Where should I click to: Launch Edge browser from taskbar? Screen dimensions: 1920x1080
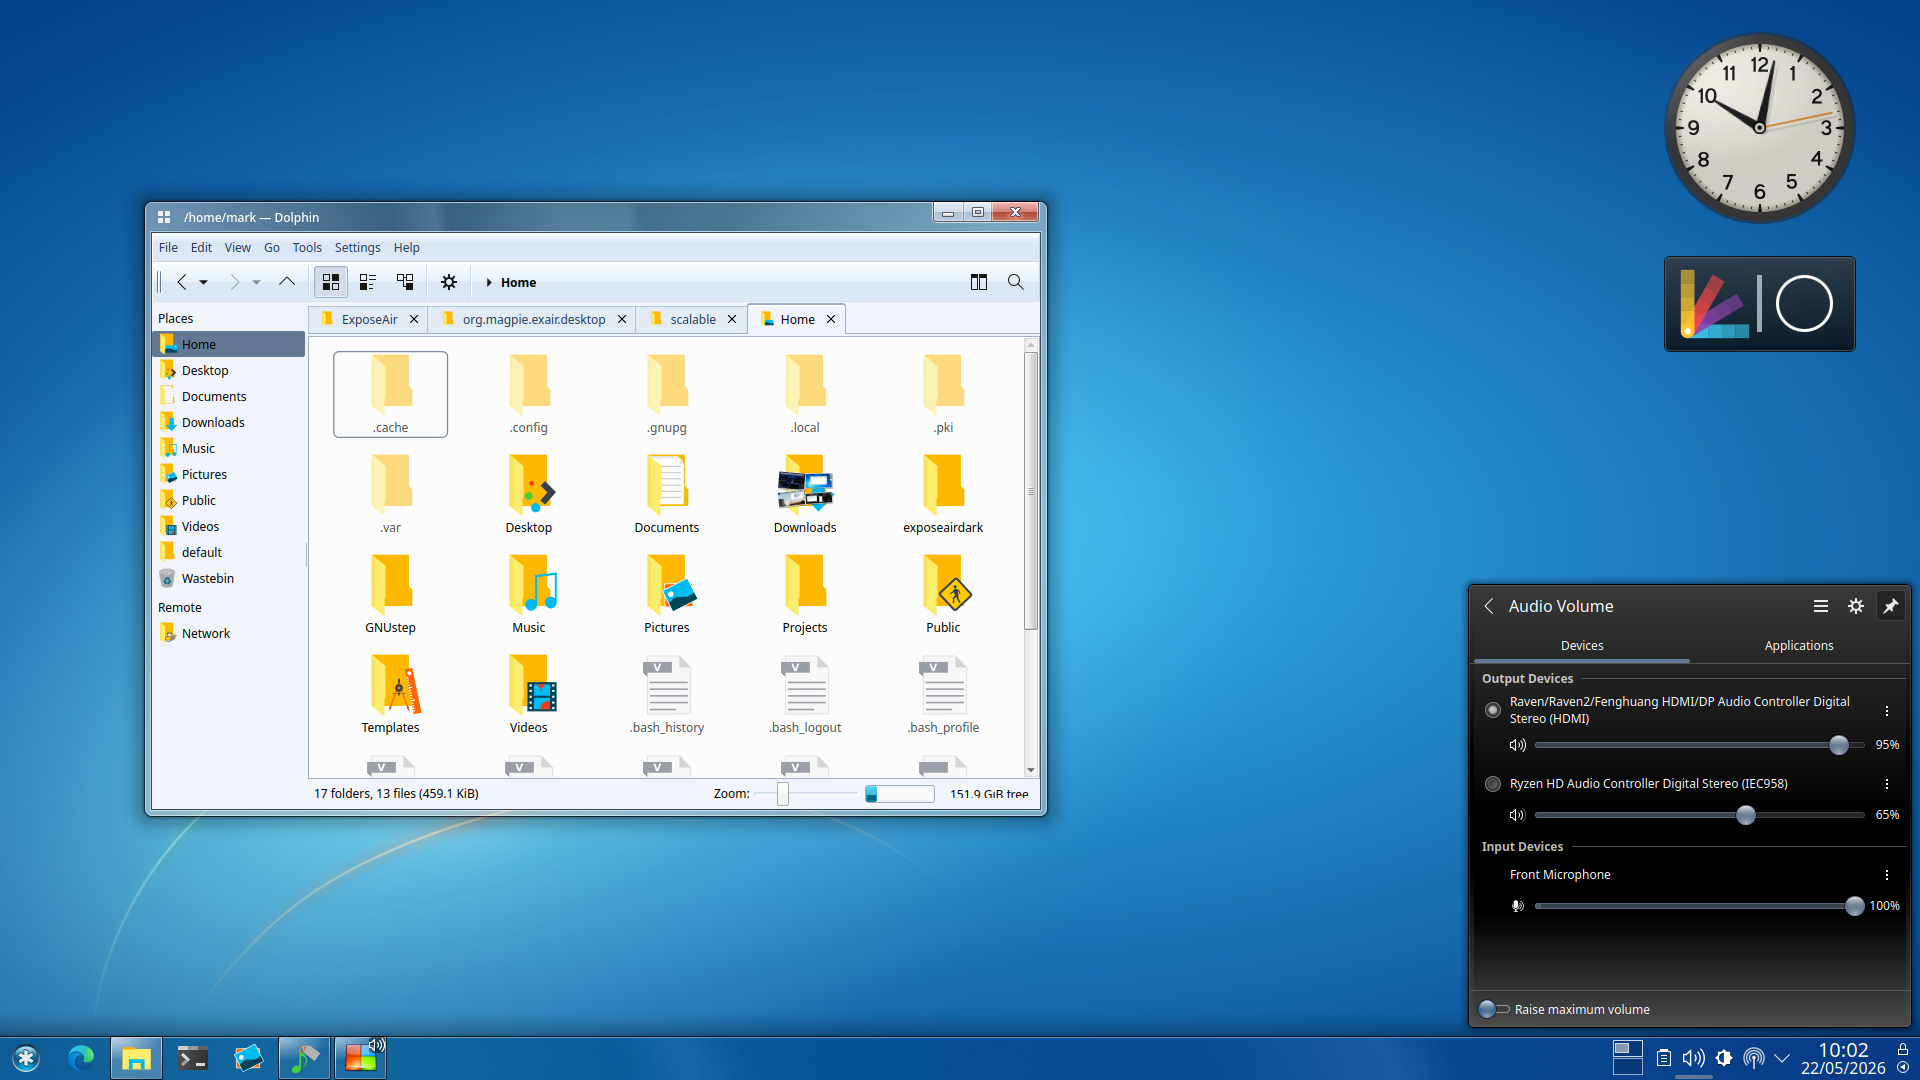point(81,1058)
